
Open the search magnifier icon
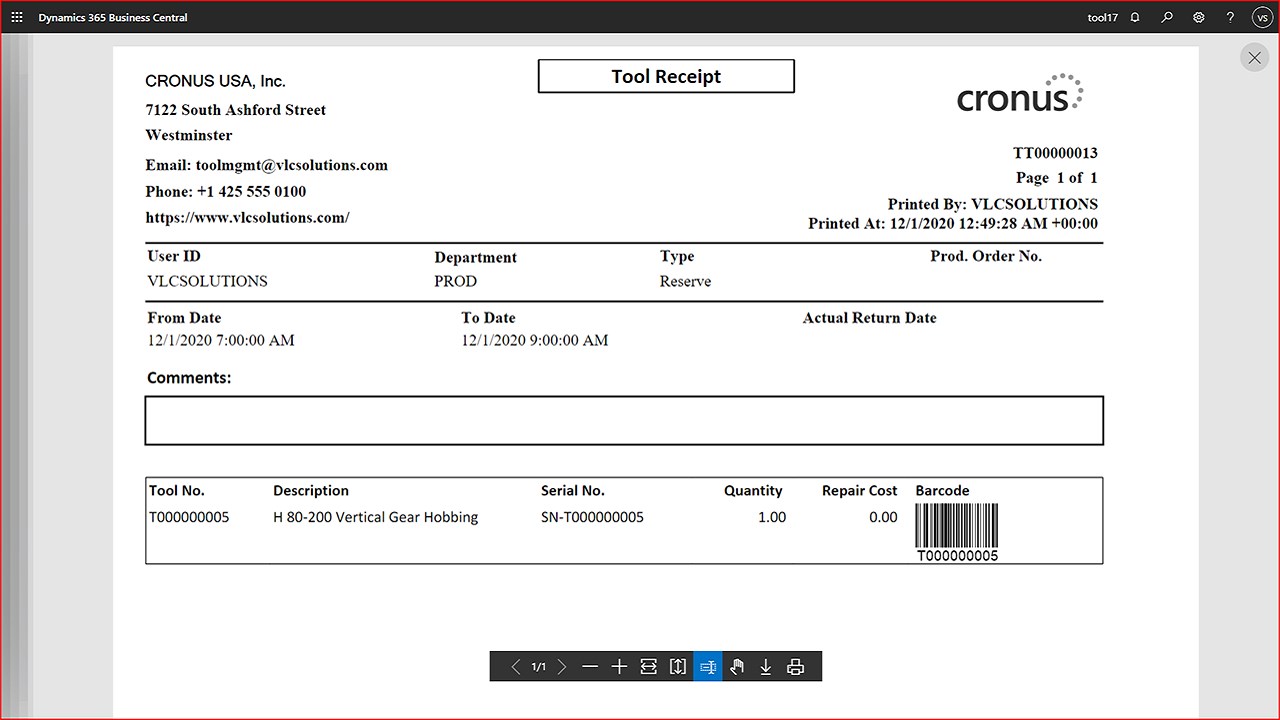(x=1167, y=17)
